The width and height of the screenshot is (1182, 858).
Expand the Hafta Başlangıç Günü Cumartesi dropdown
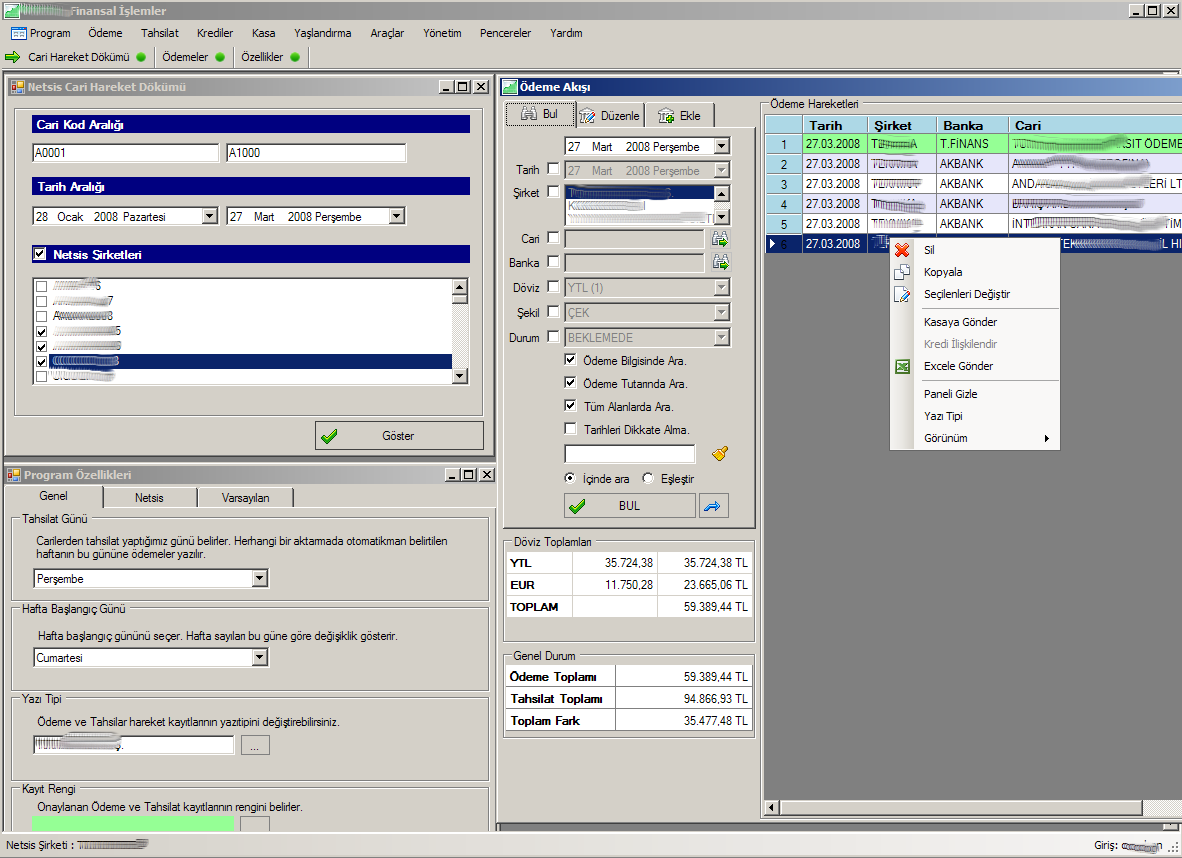click(260, 658)
